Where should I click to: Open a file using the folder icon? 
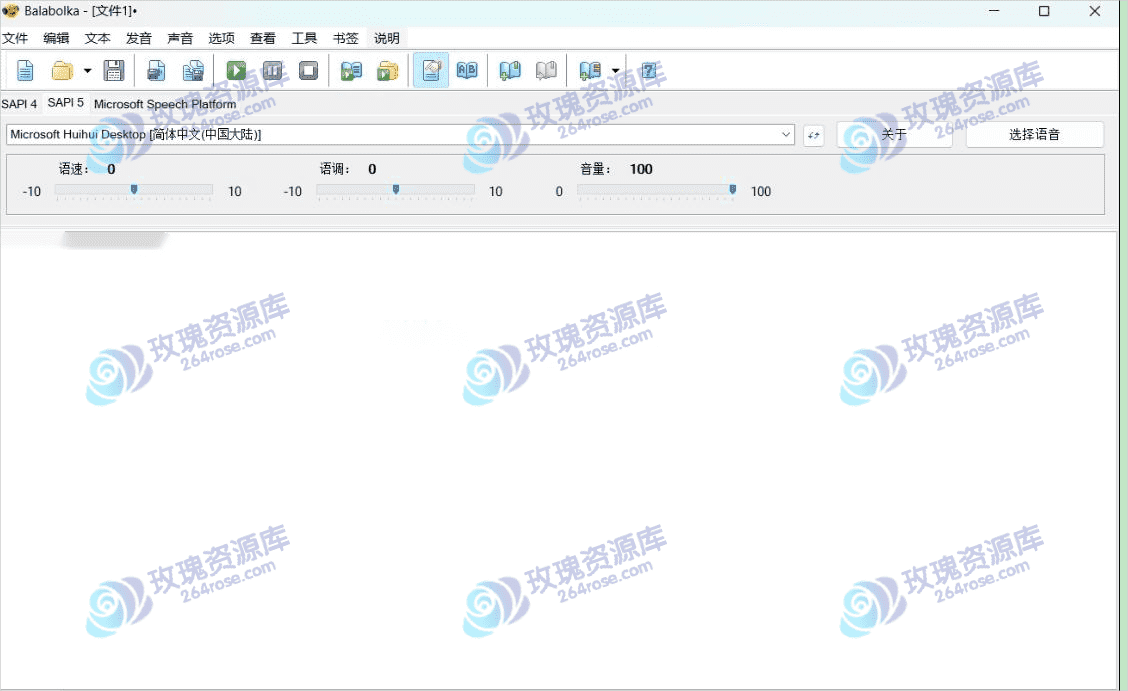pos(63,70)
